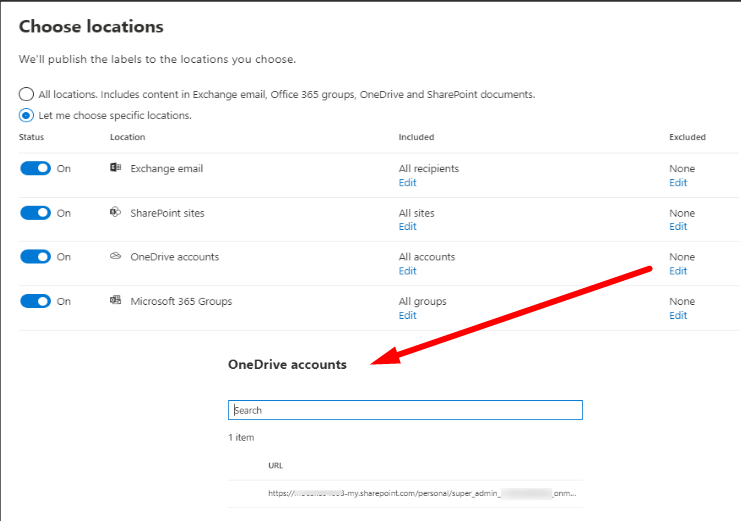Edit excluded OneDrive accounts
The image size is (741, 521).
pos(678,271)
